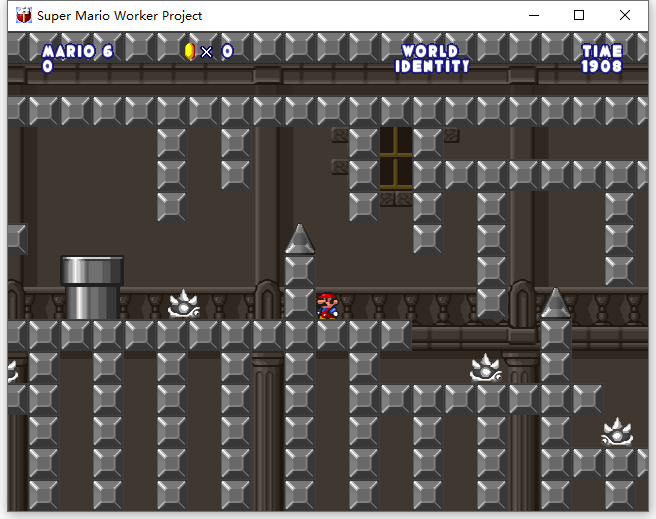
Task: Click the spike cone atop the pillar near Mario
Action: pos(300,239)
